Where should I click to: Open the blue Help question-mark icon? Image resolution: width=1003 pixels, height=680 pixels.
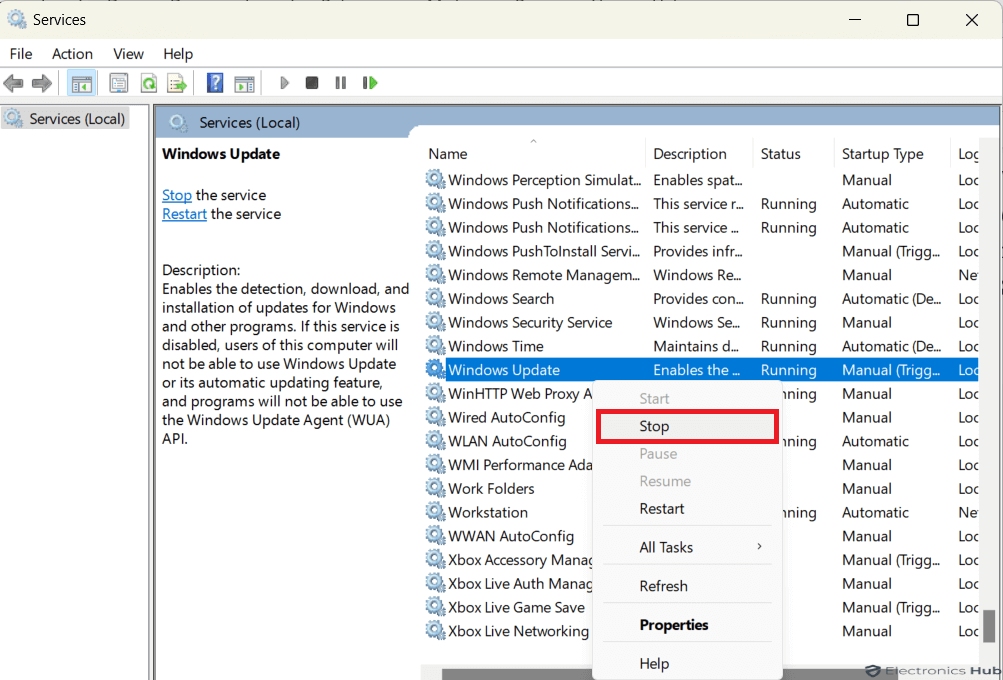tap(214, 83)
